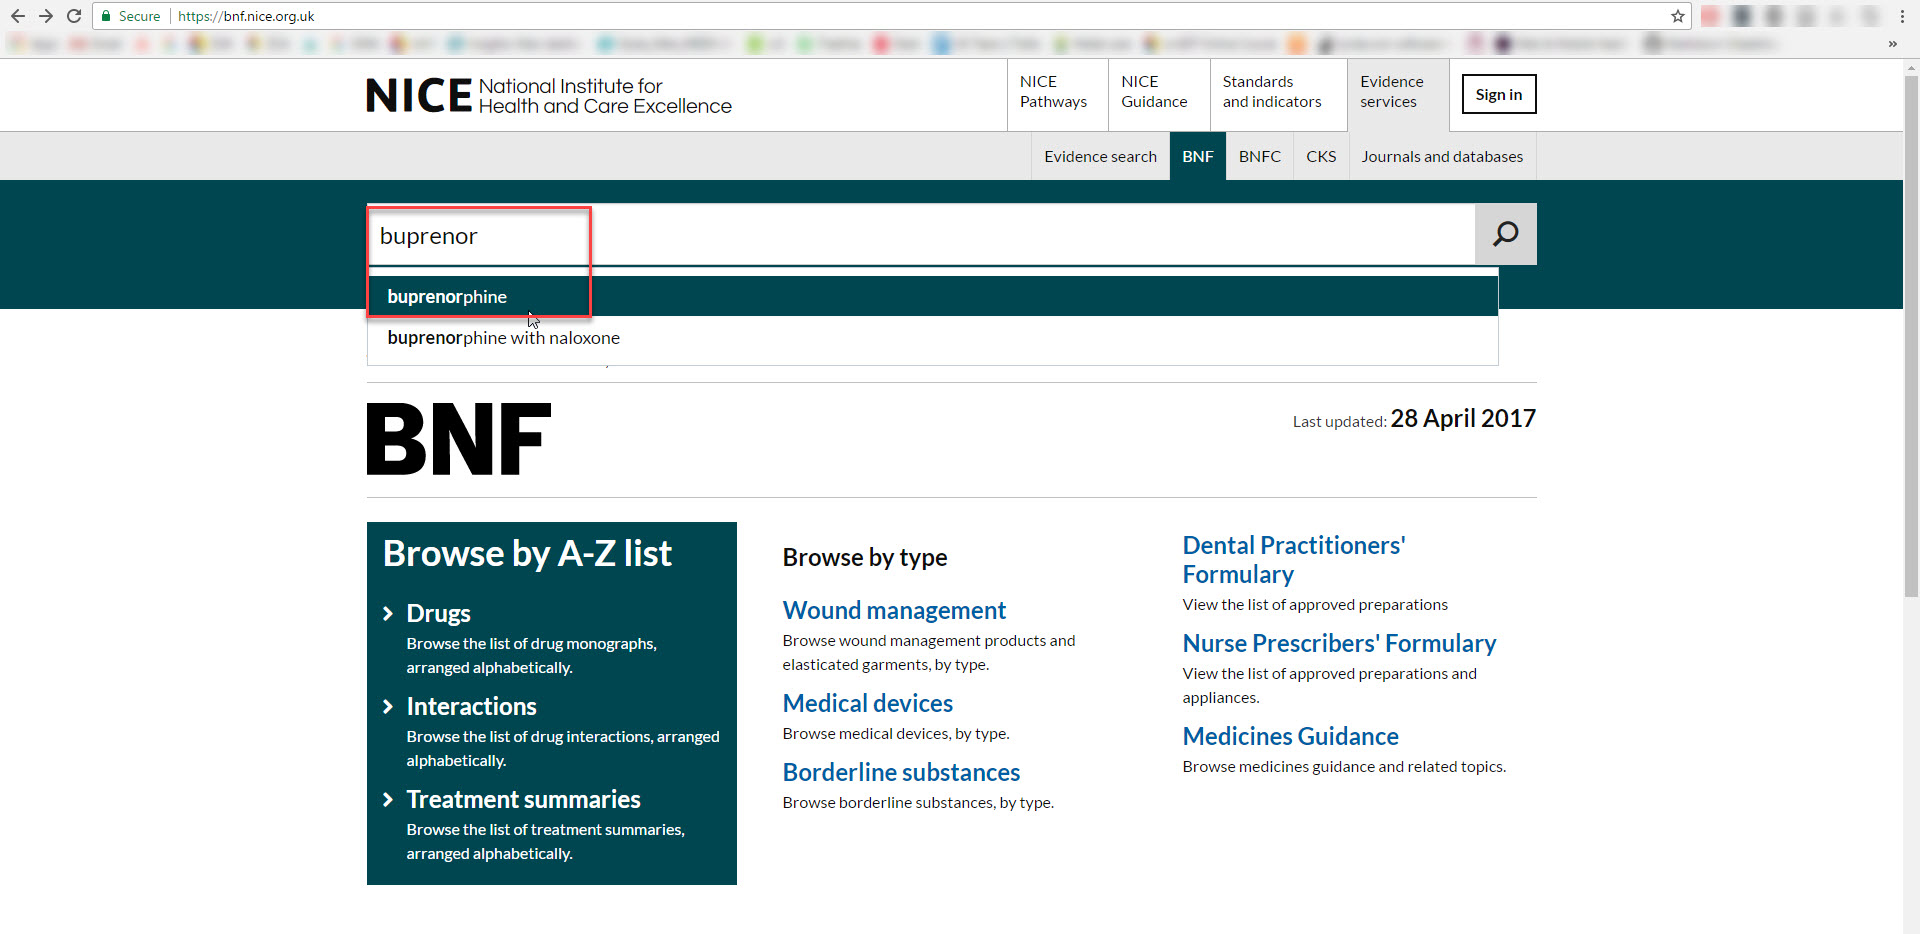Open the Wound management link
The image size is (1920, 934).
(x=894, y=610)
